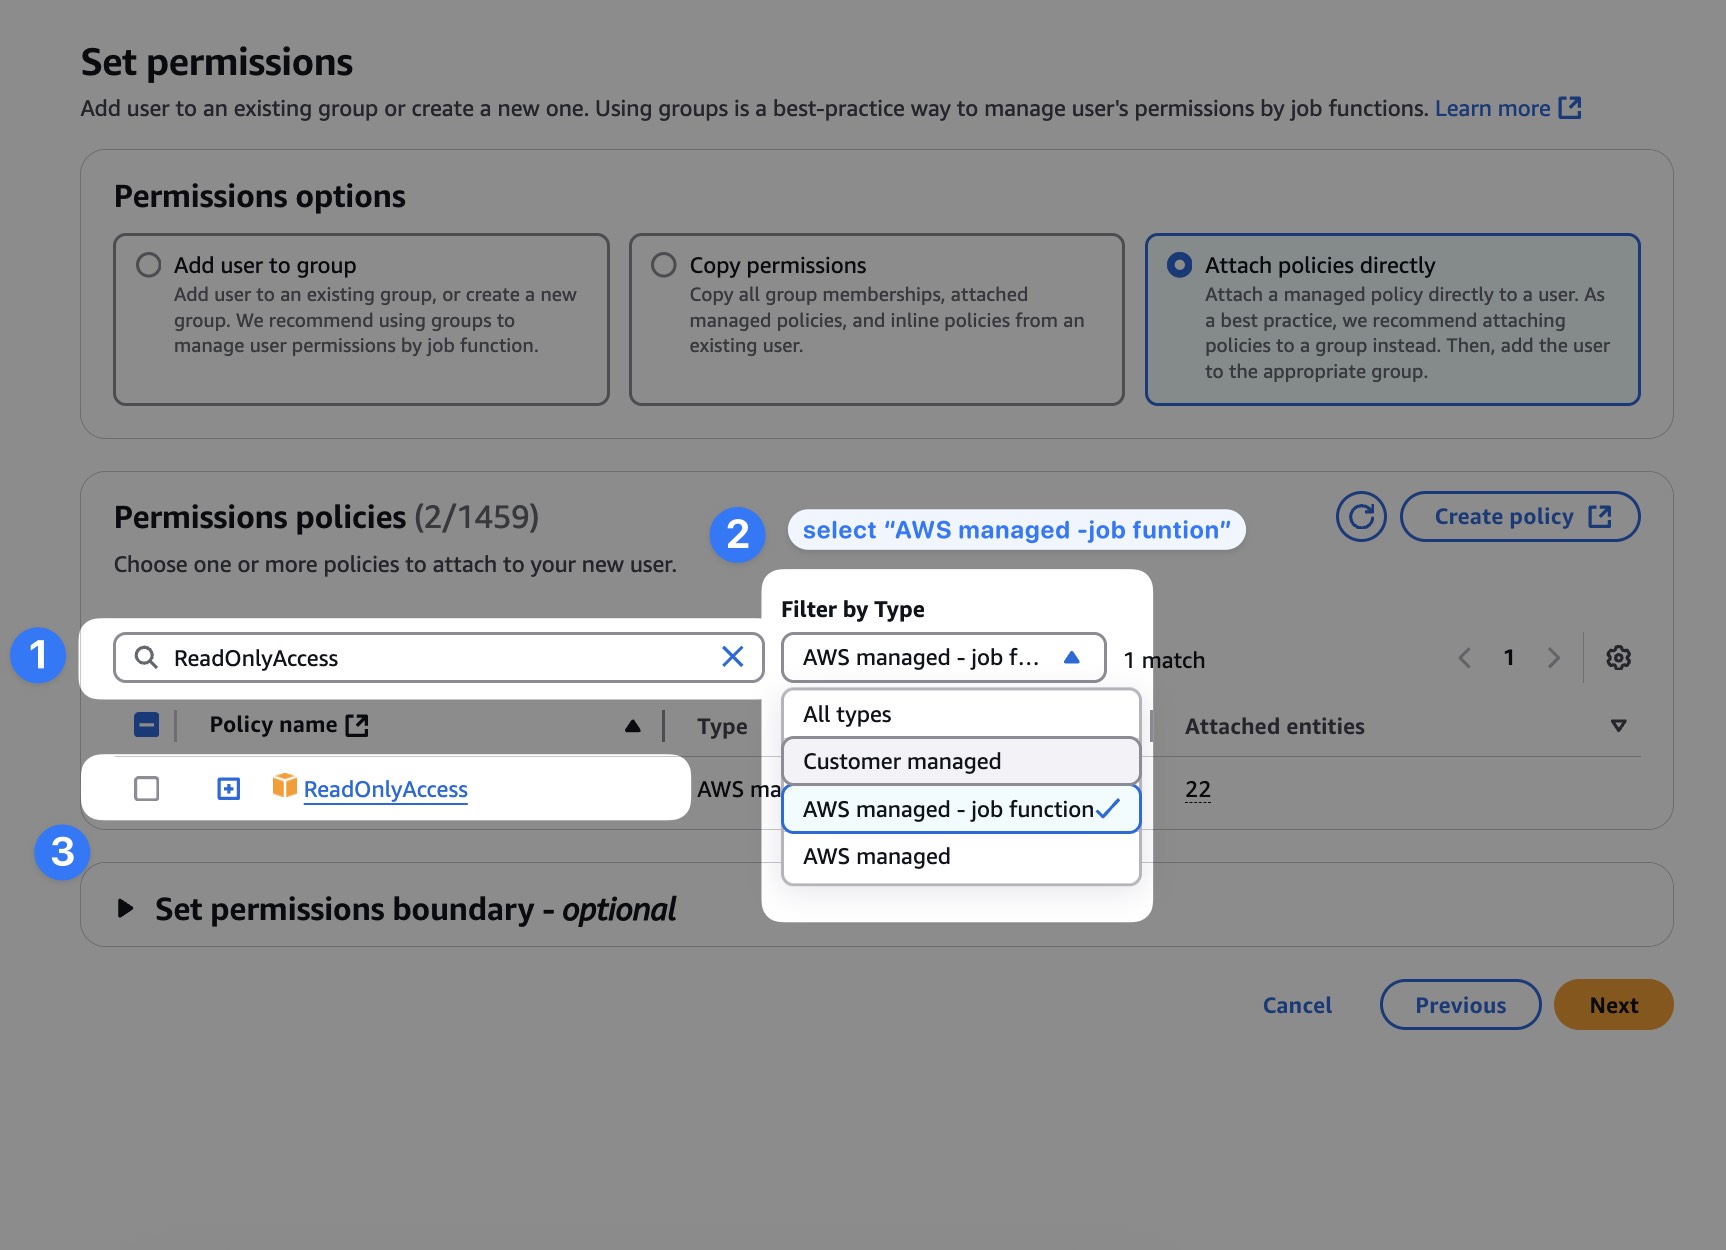Choose AWS managed filter option
This screenshot has height=1250, width=1726.
[961, 856]
